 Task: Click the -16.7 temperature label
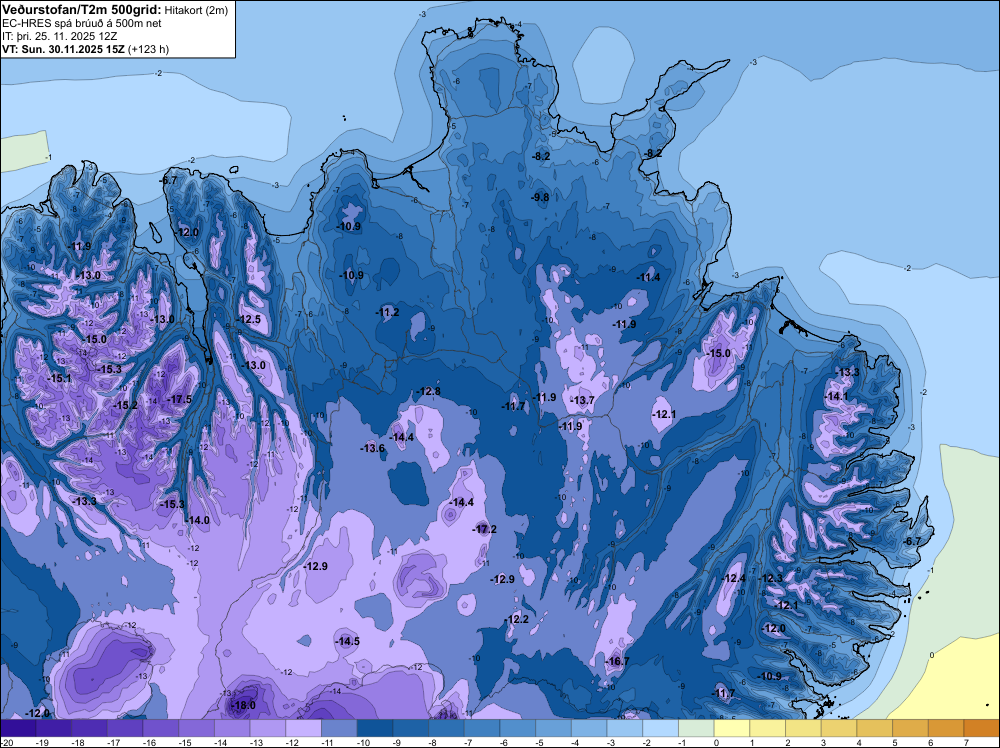click(x=617, y=661)
